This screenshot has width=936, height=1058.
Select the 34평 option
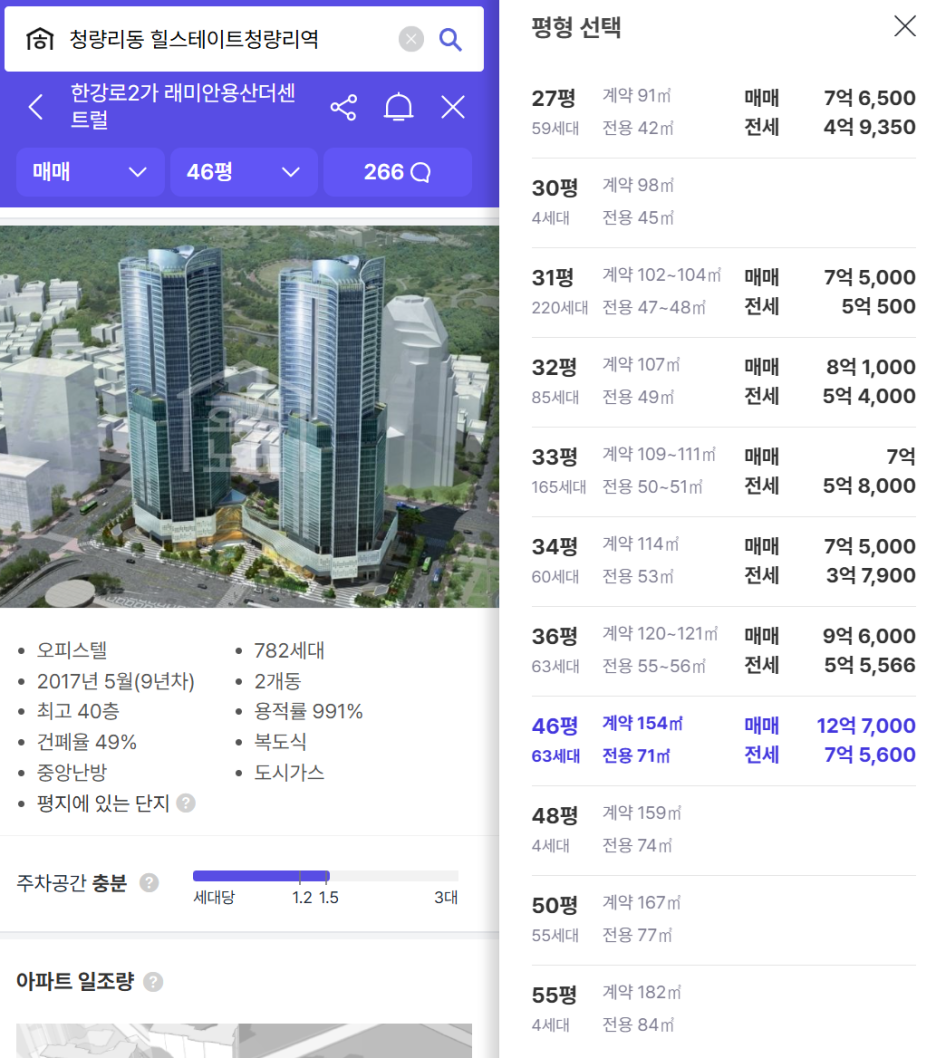723,561
